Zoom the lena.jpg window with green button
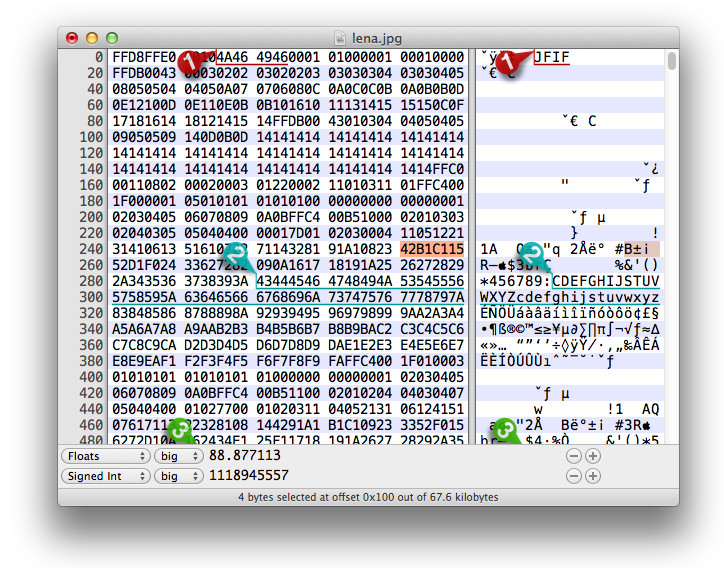This screenshot has width=724, height=568. pyautogui.click(x=112, y=38)
